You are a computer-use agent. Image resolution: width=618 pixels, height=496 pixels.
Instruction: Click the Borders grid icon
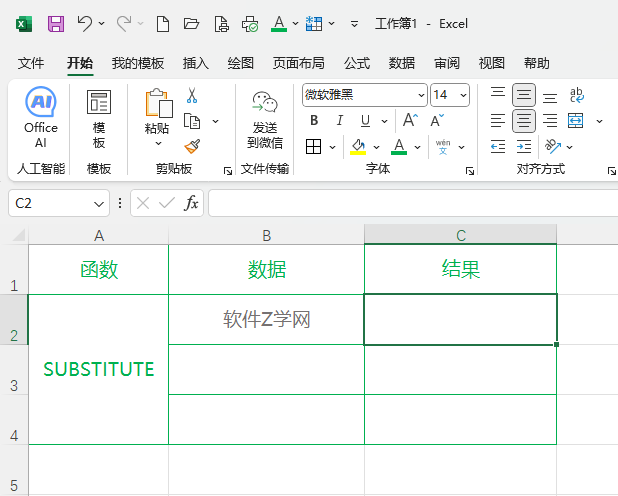313,147
